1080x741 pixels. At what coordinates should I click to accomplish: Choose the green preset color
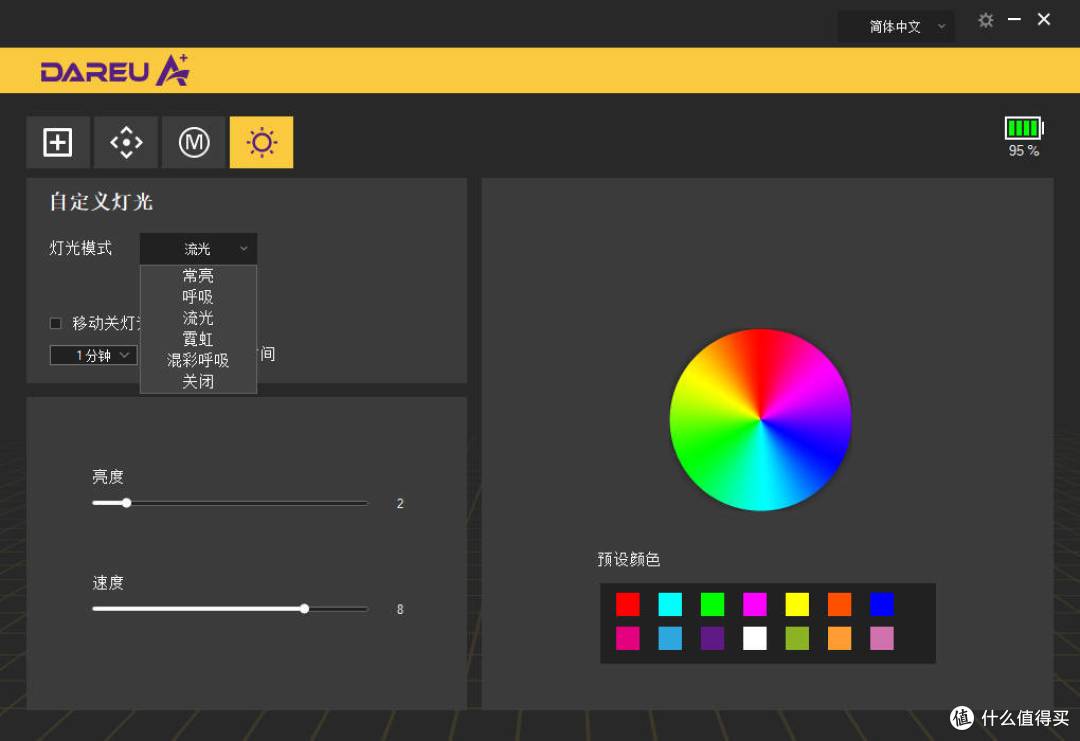(x=712, y=604)
